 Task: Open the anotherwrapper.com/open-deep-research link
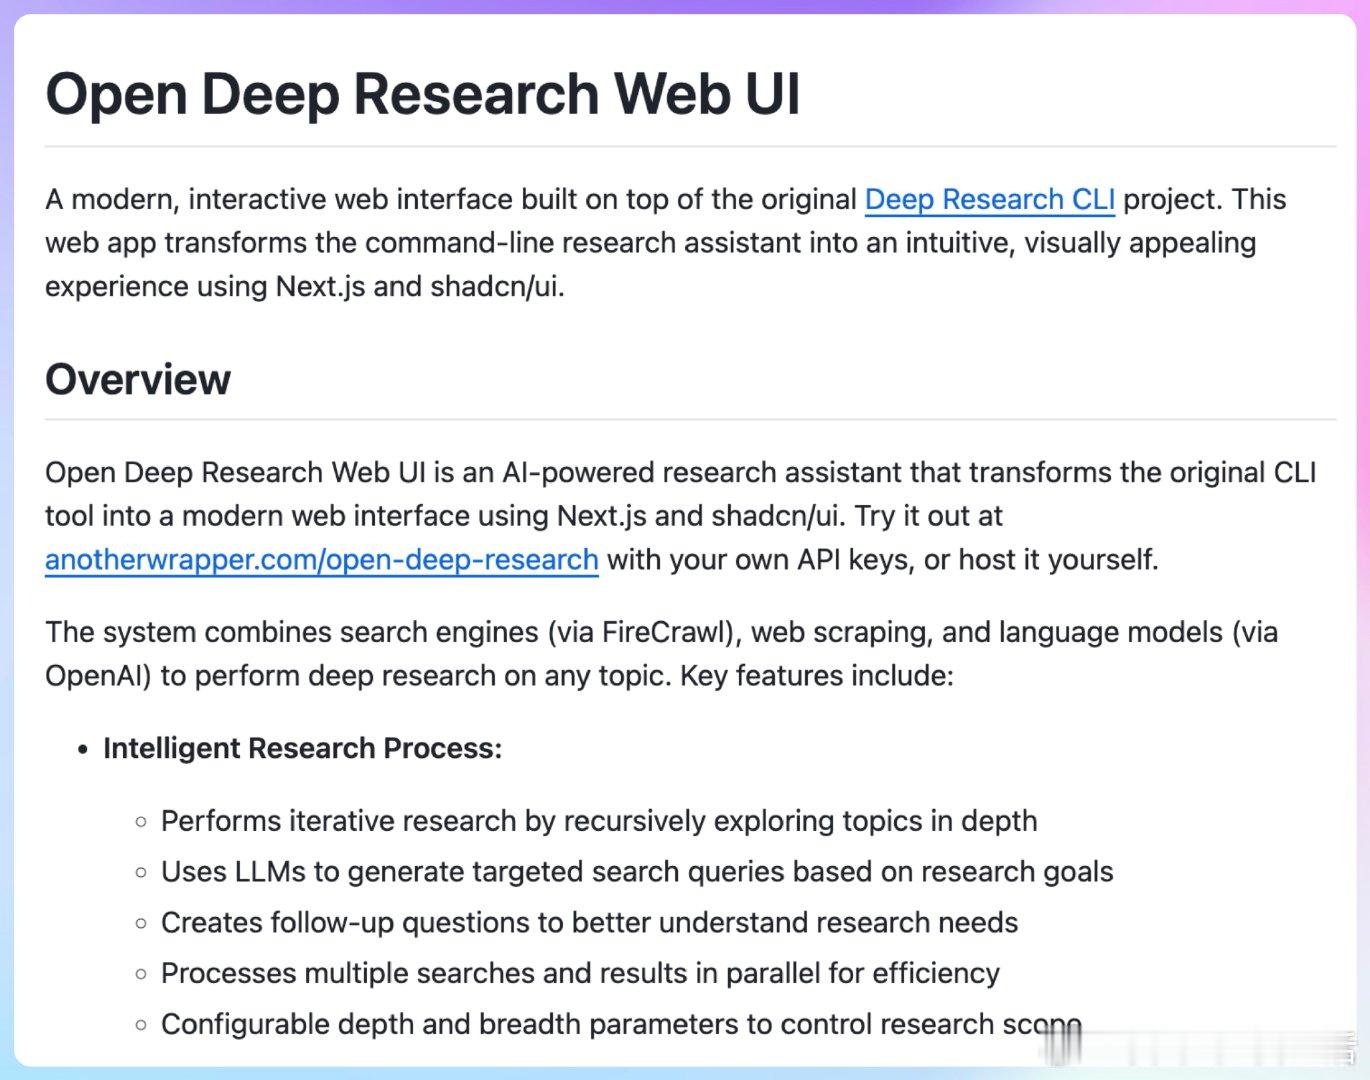[x=322, y=559]
